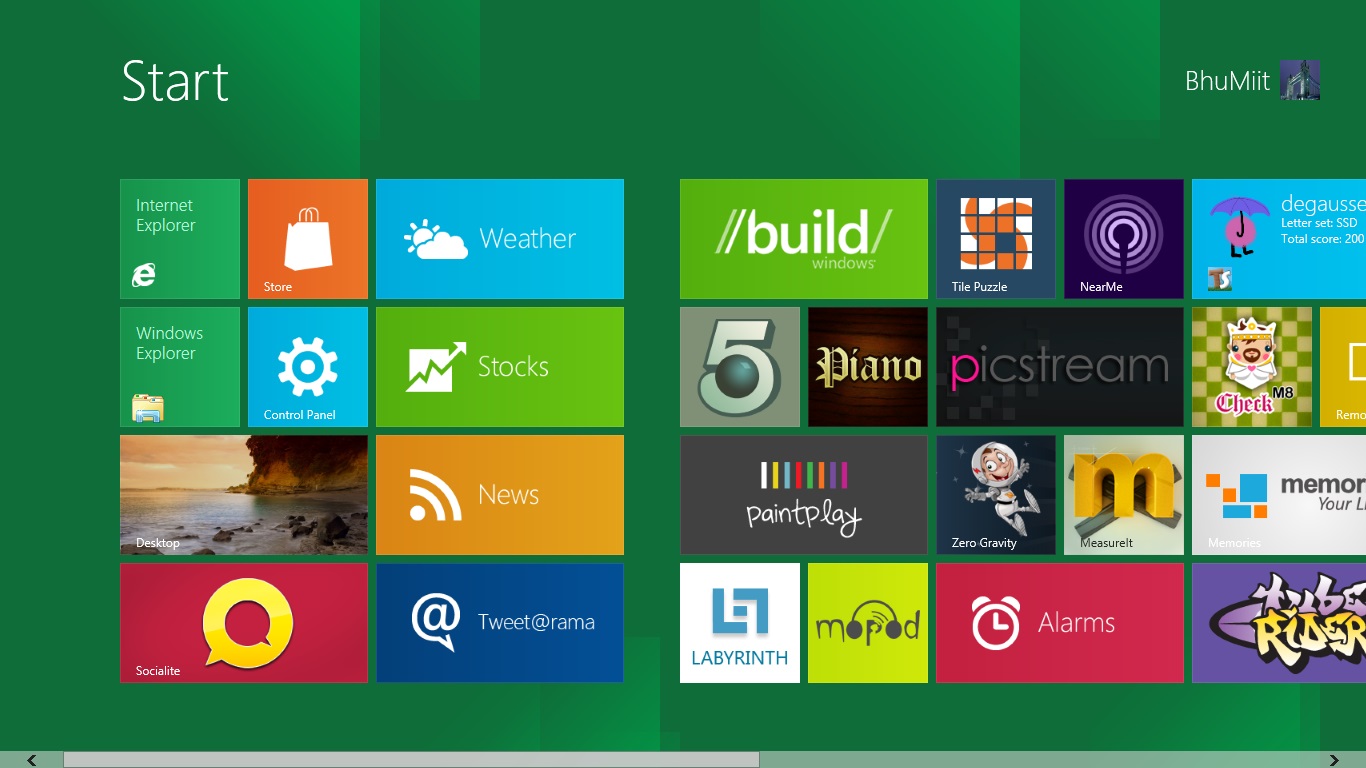Viewport: 1366px width, 768px height.
Task: Launch the Labyrinth game tile
Action: coord(740,623)
